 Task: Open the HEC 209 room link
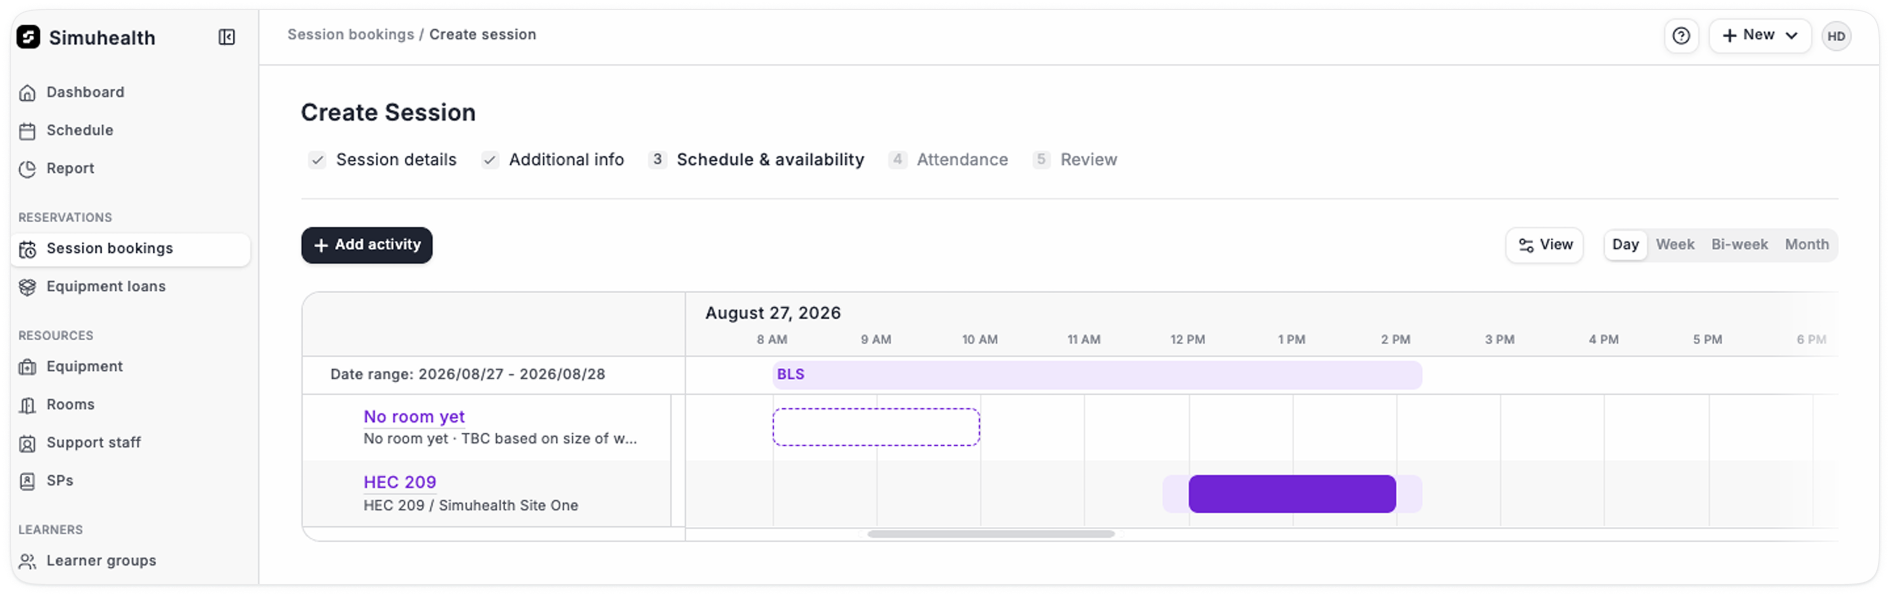400,482
